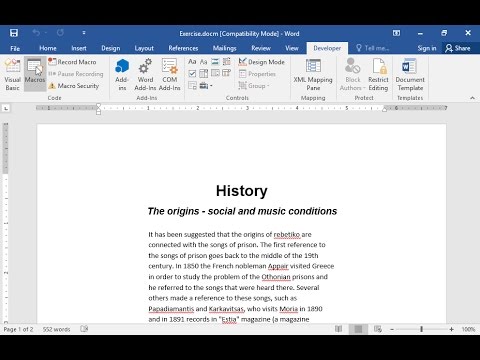Open the Document Template dialog
480x360 pixels.
coord(410,75)
